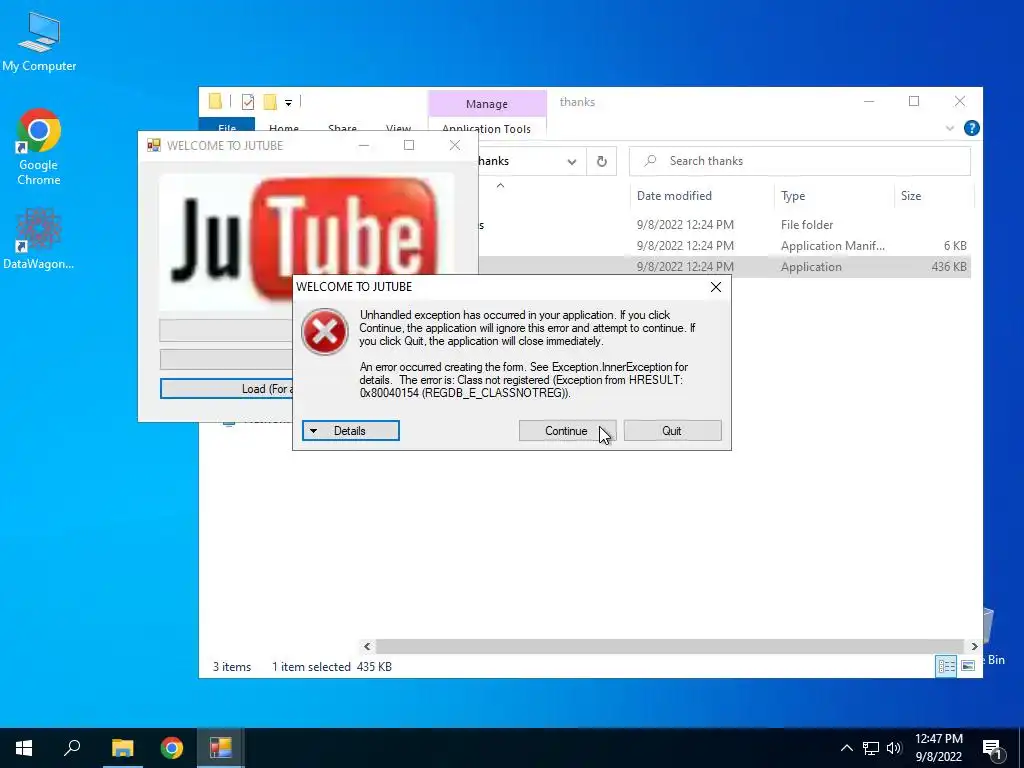Screen dimensions: 1024x768
Task: Click the red error icon in dialog
Action: pyautogui.click(x=325, y=332)
